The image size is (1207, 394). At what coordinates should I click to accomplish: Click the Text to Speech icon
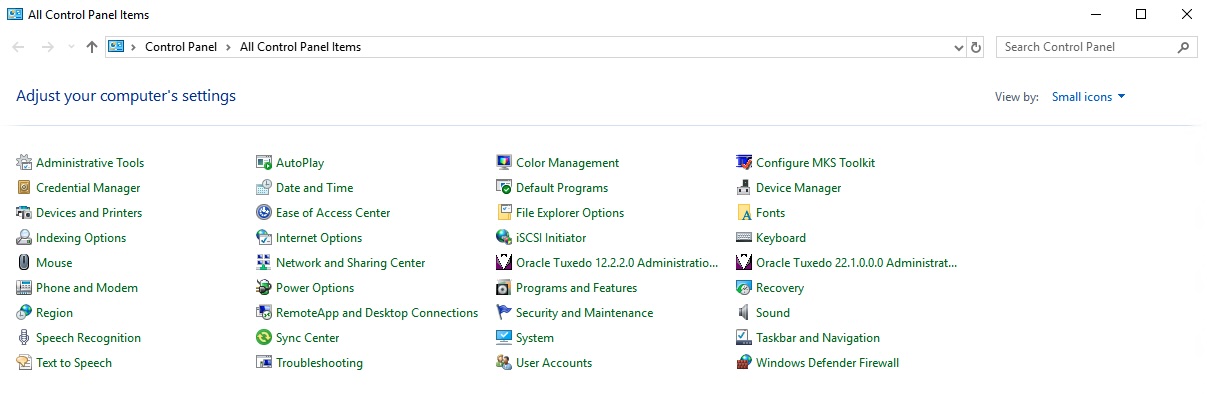24,363
